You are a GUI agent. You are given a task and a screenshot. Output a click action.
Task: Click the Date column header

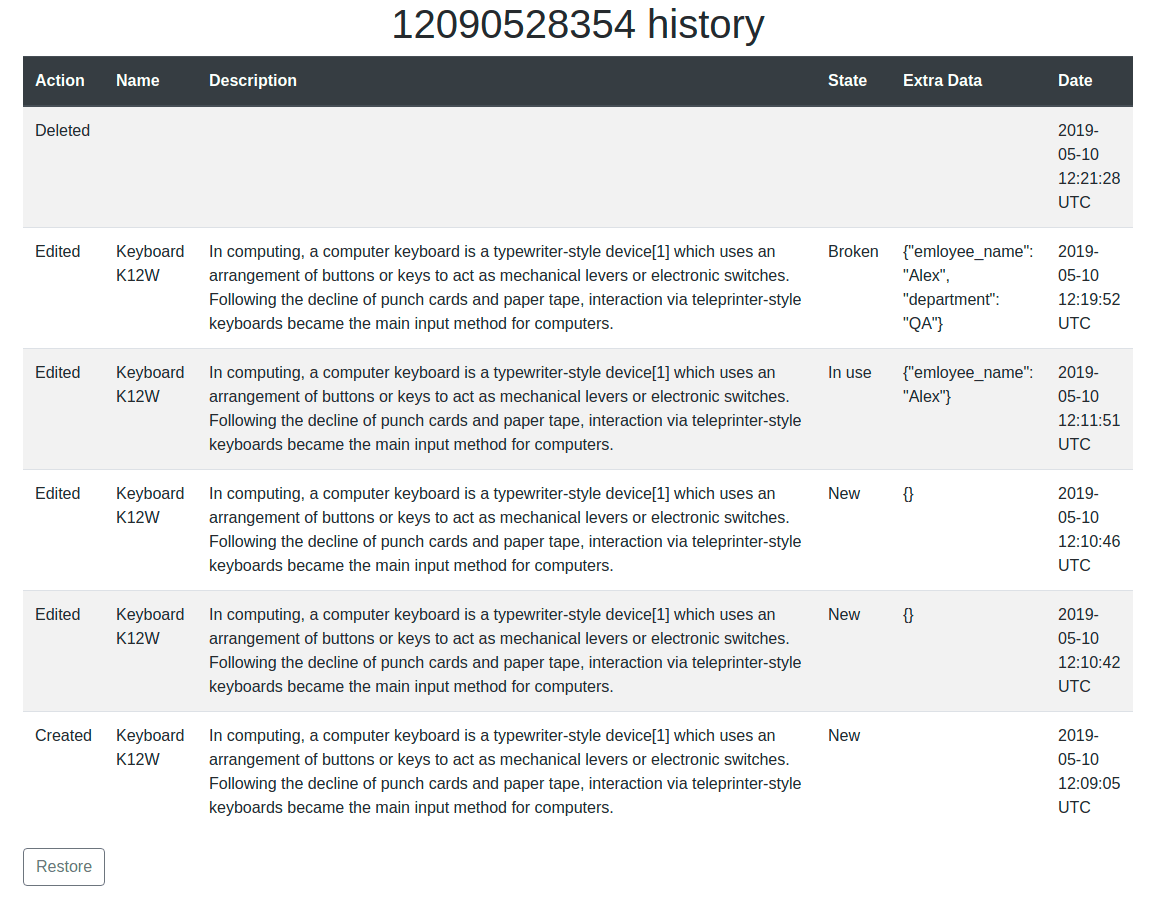click(x=1075, y=81)
